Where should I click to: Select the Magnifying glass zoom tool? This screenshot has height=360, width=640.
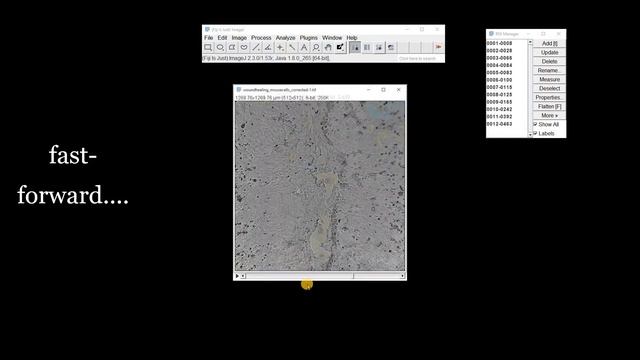(316, 47)
